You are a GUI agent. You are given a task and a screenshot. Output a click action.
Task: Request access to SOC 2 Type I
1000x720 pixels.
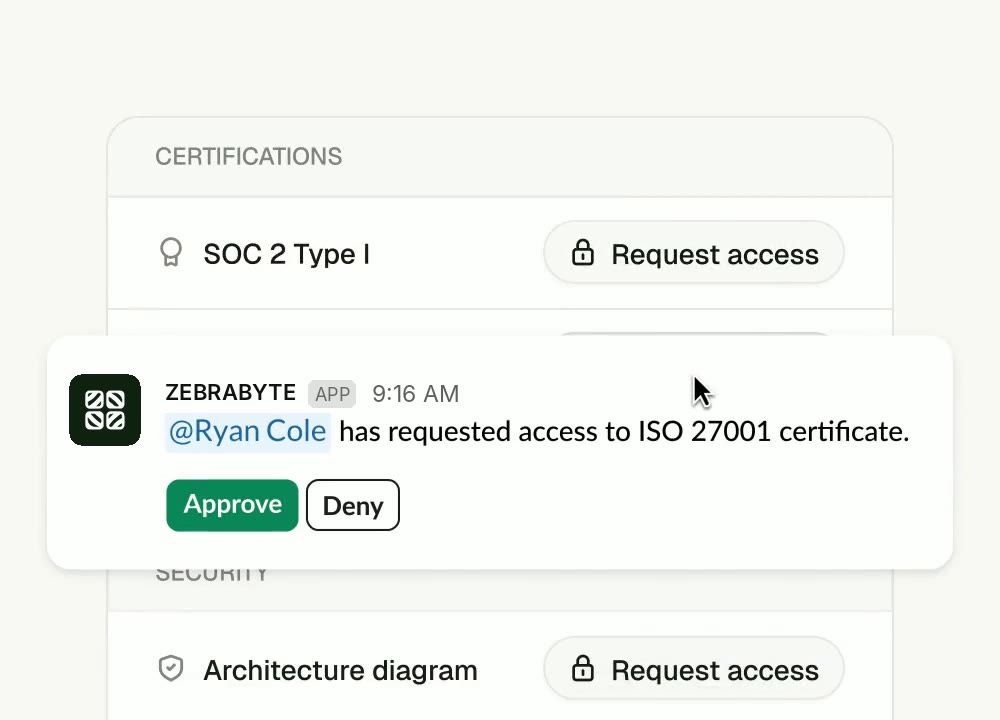[x=694, y=253]
